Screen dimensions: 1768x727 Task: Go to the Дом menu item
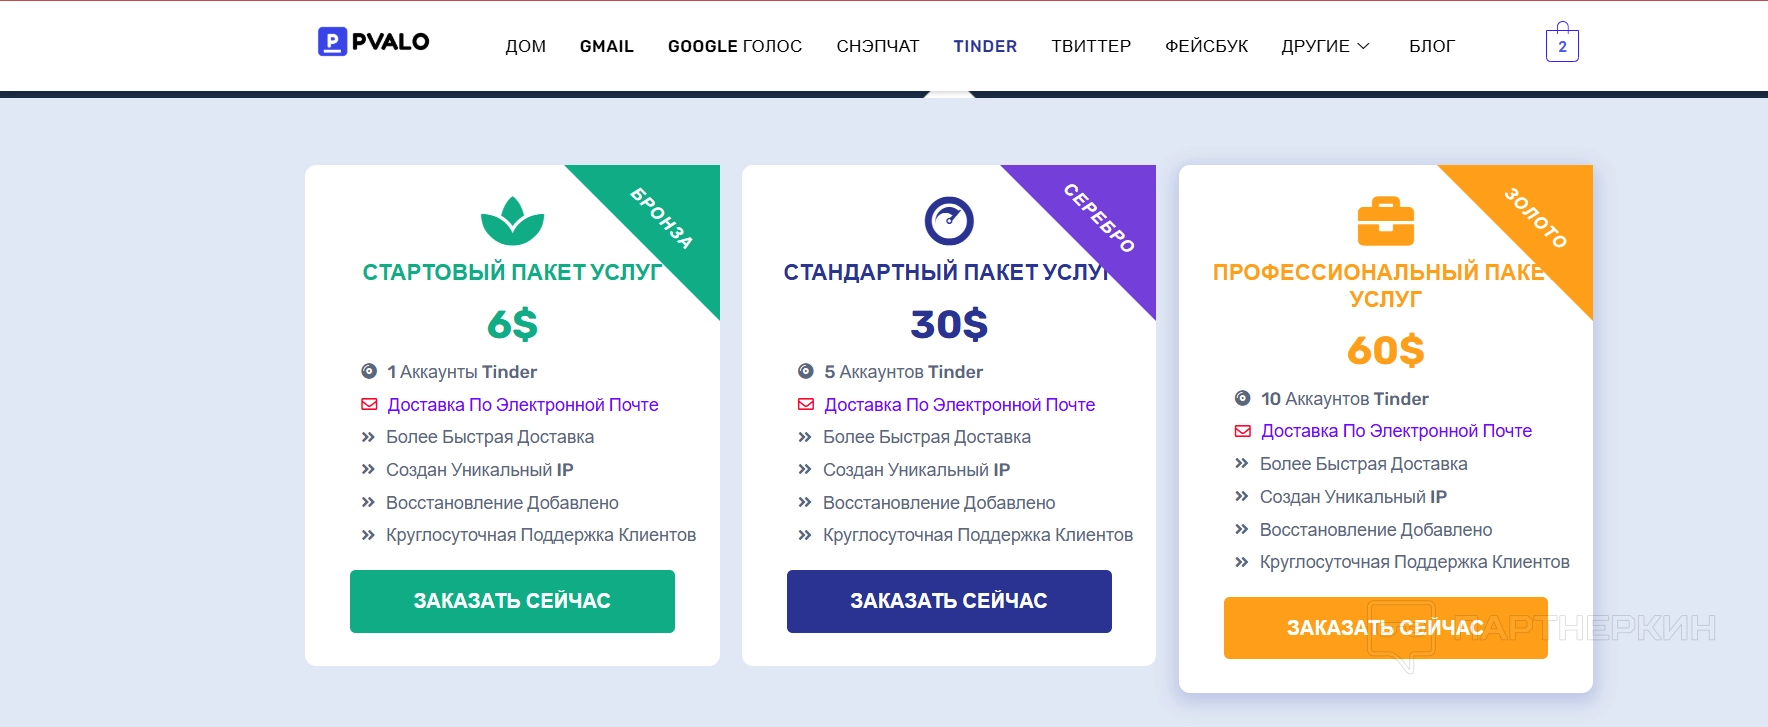click(x=525, y=46)
